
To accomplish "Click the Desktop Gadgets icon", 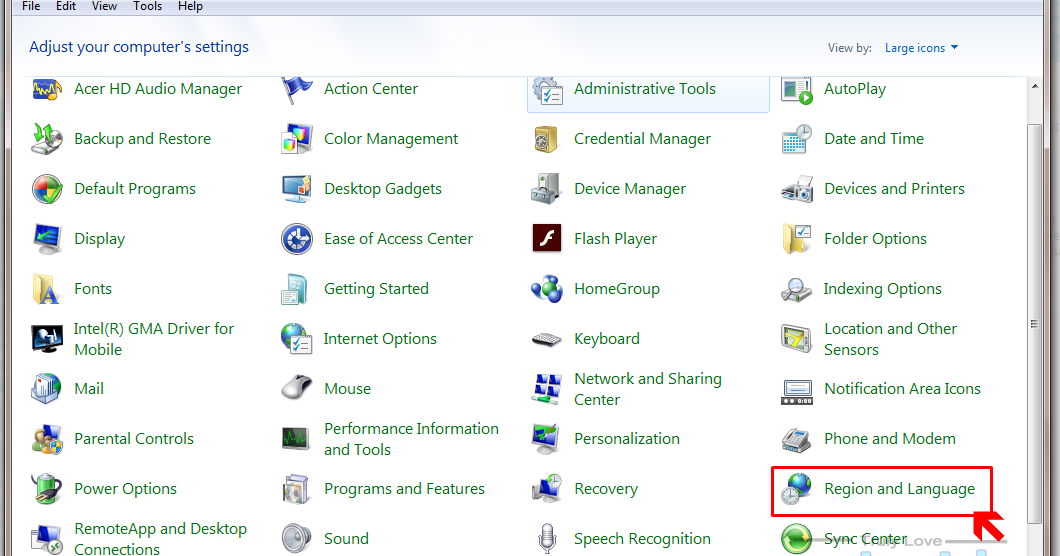I will [x=297, y=189].
